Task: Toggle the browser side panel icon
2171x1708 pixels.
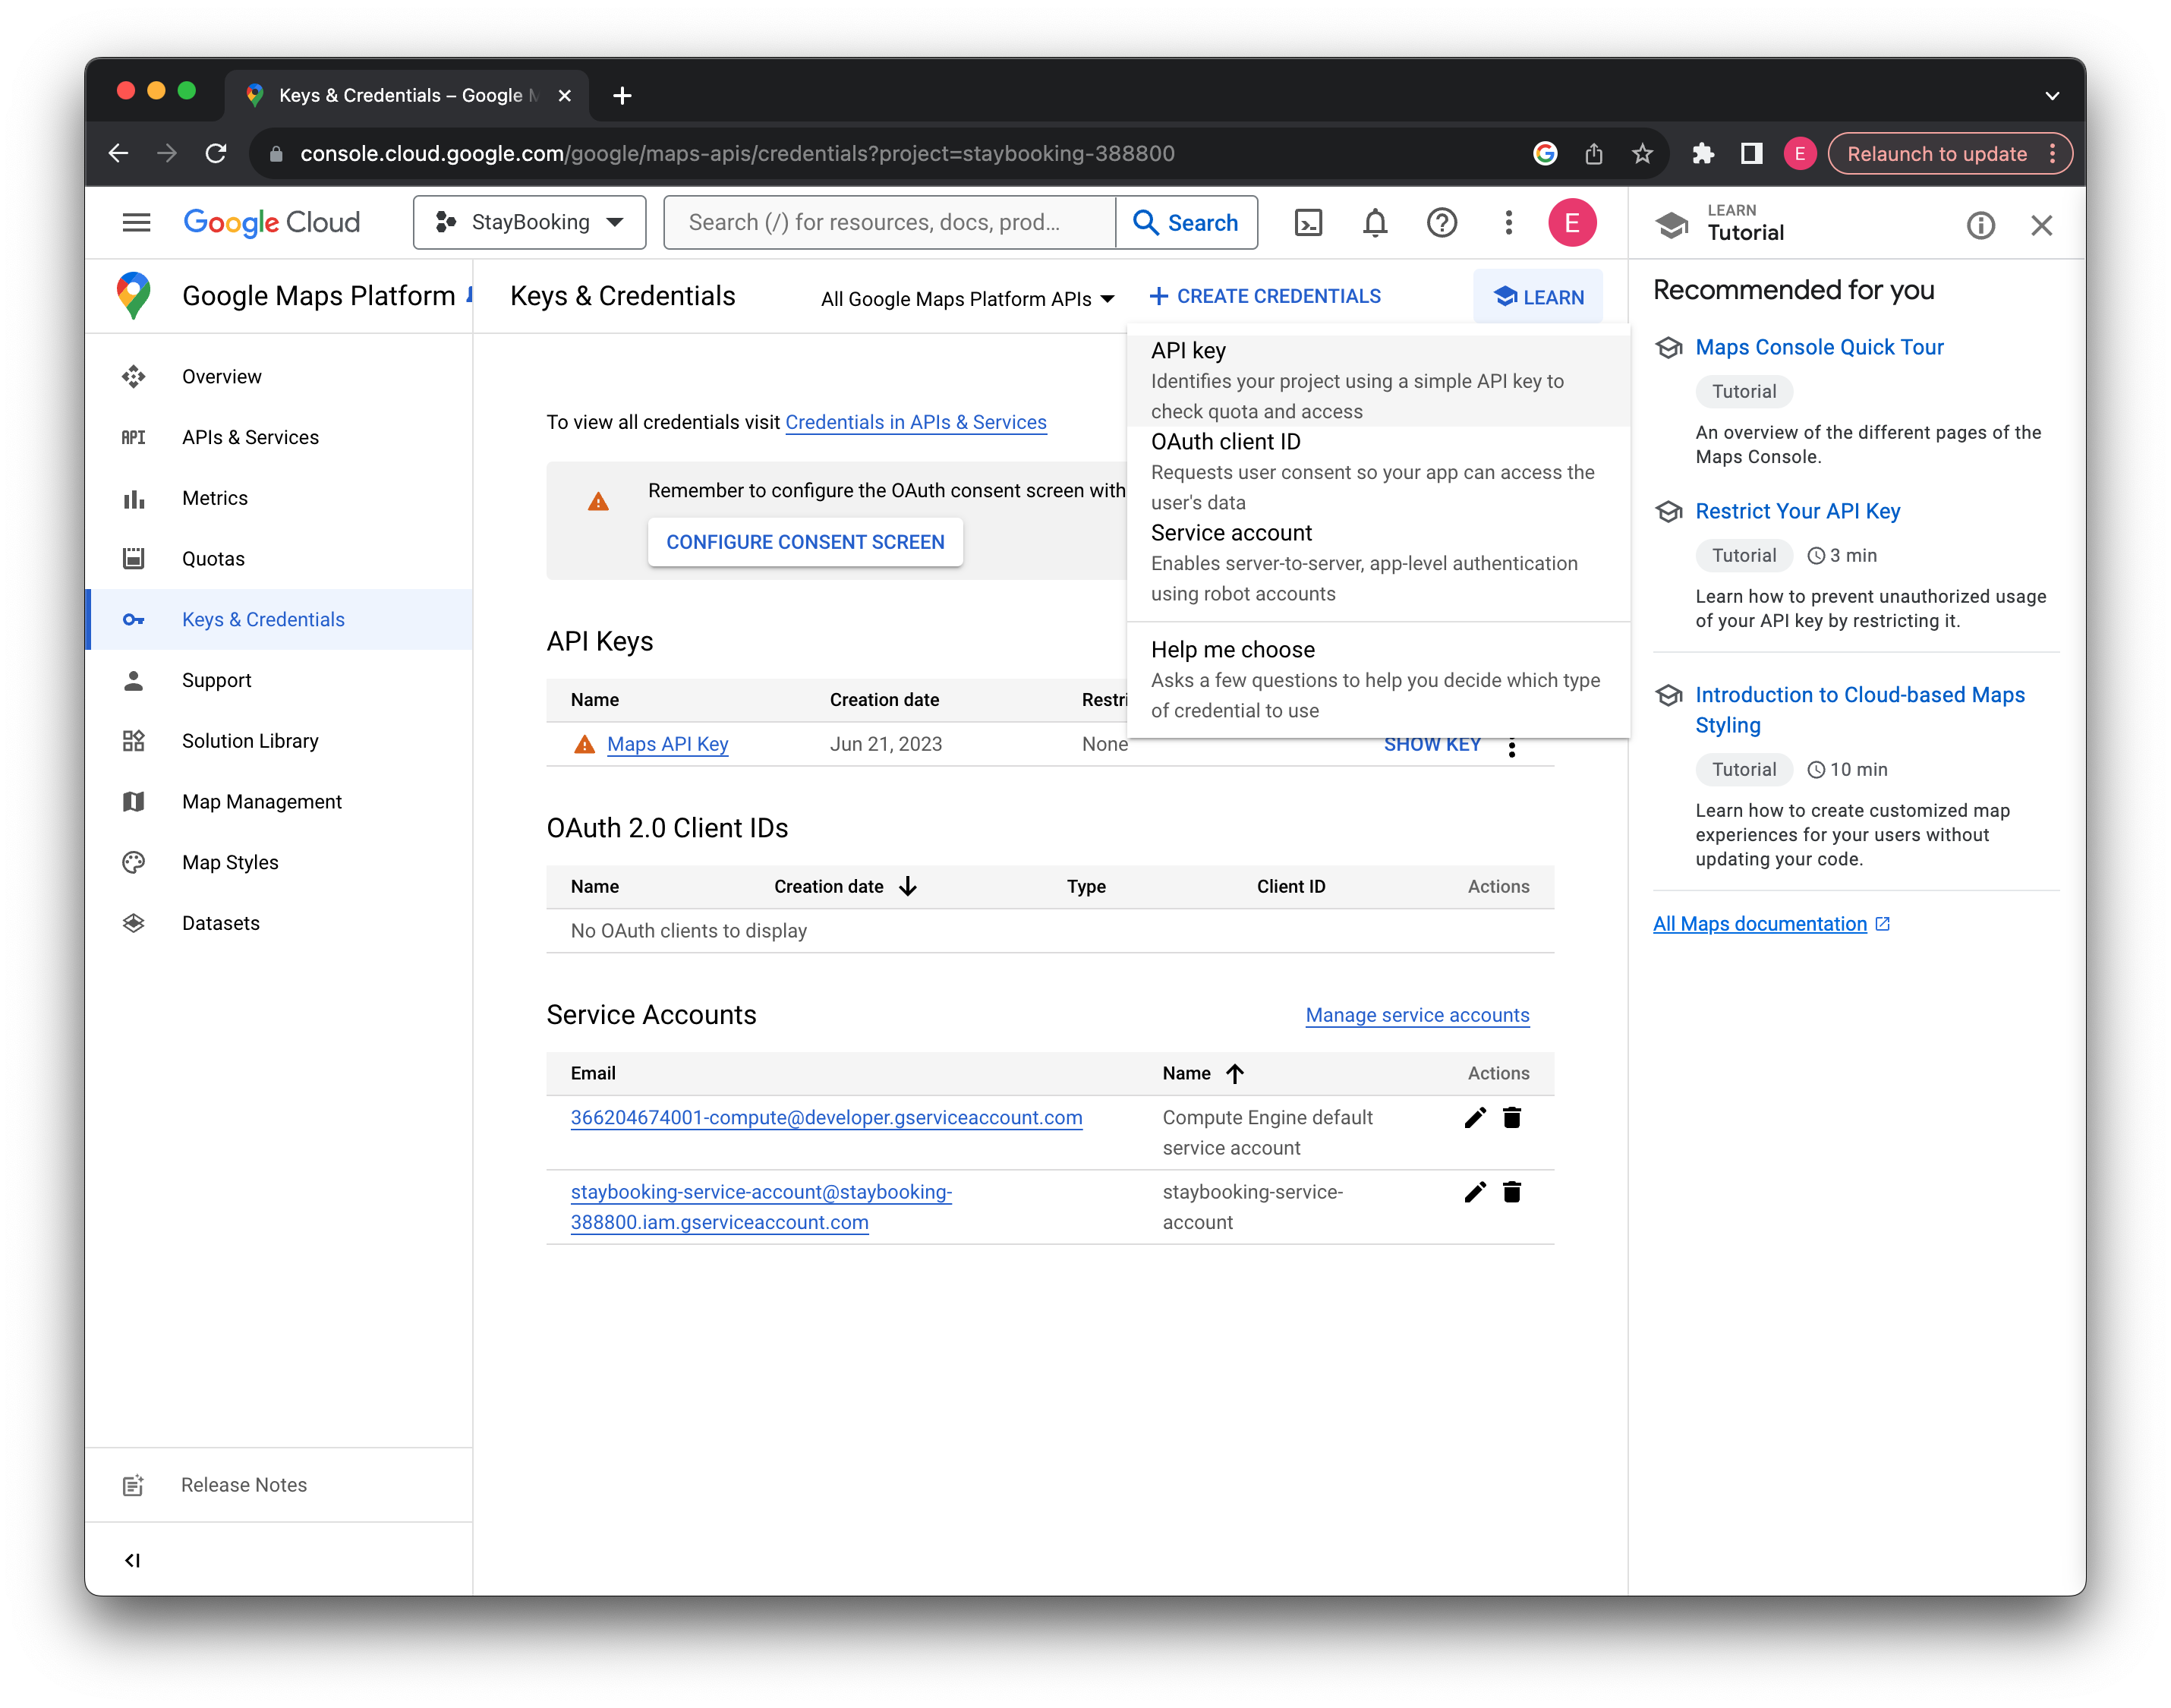Action: 1751,153
